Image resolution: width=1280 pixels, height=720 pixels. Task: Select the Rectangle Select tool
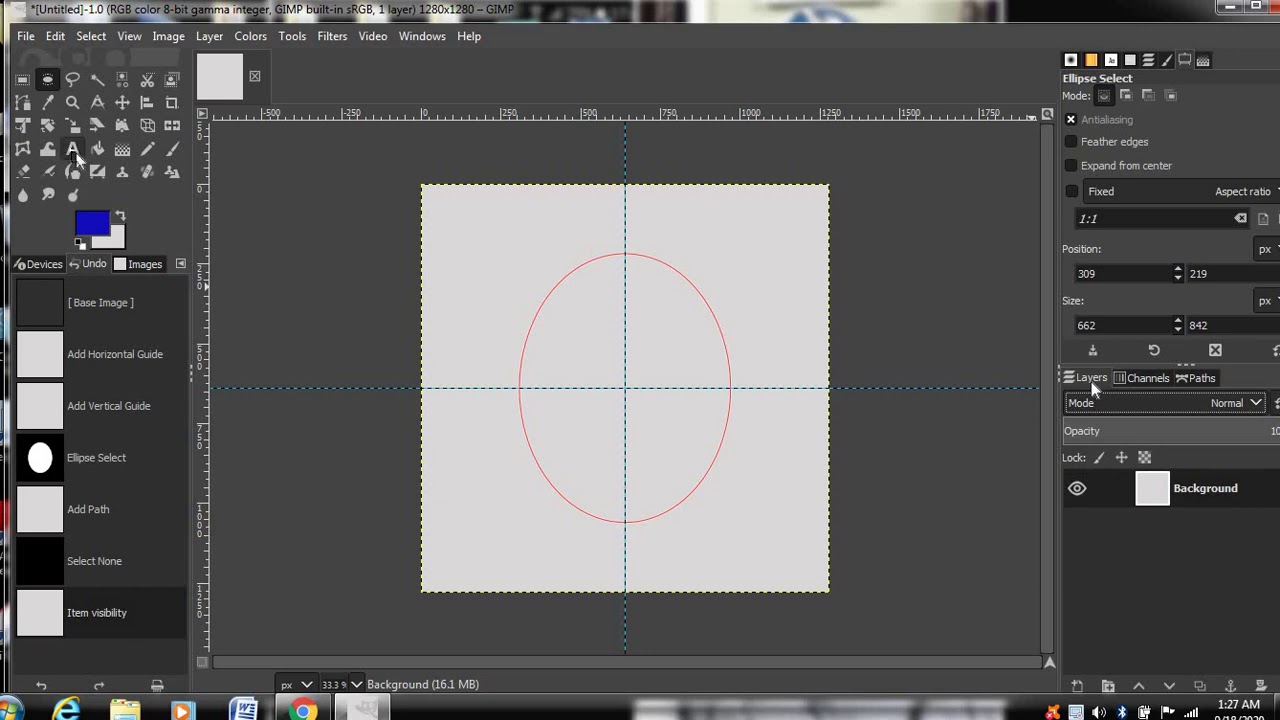click(x=23, y=80)
